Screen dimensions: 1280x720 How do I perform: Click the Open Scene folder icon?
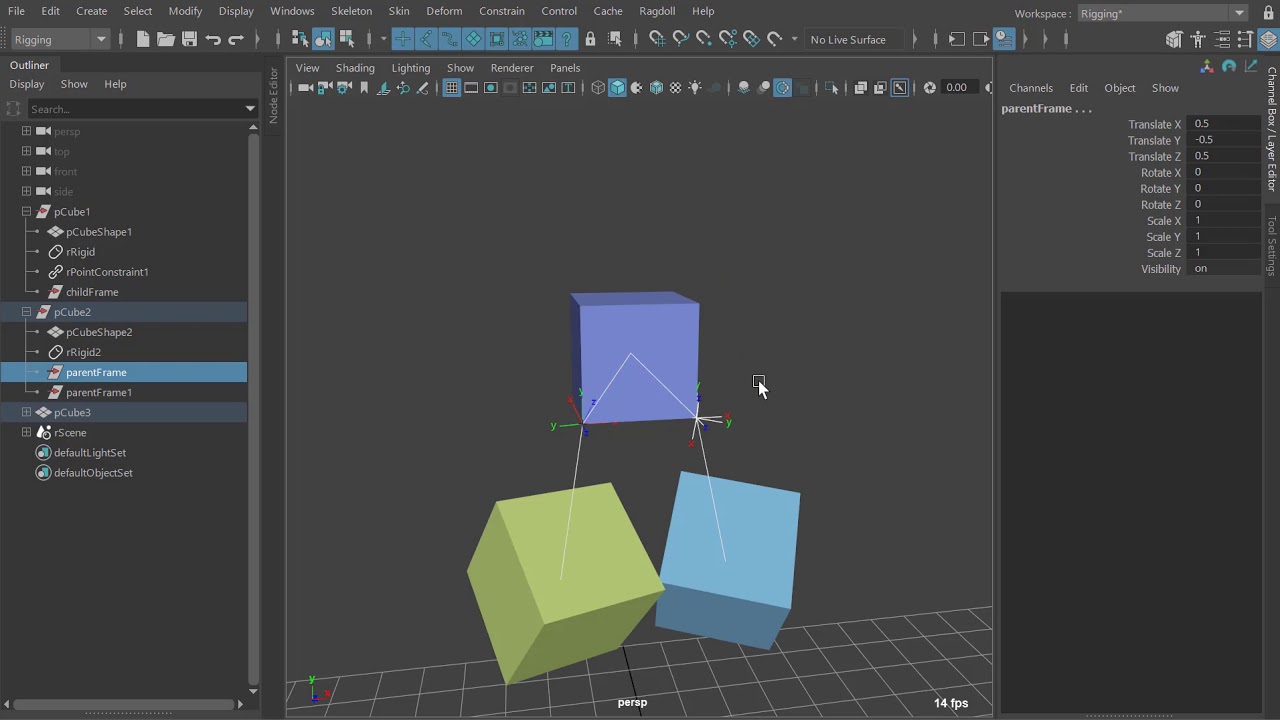coord(166,39)
